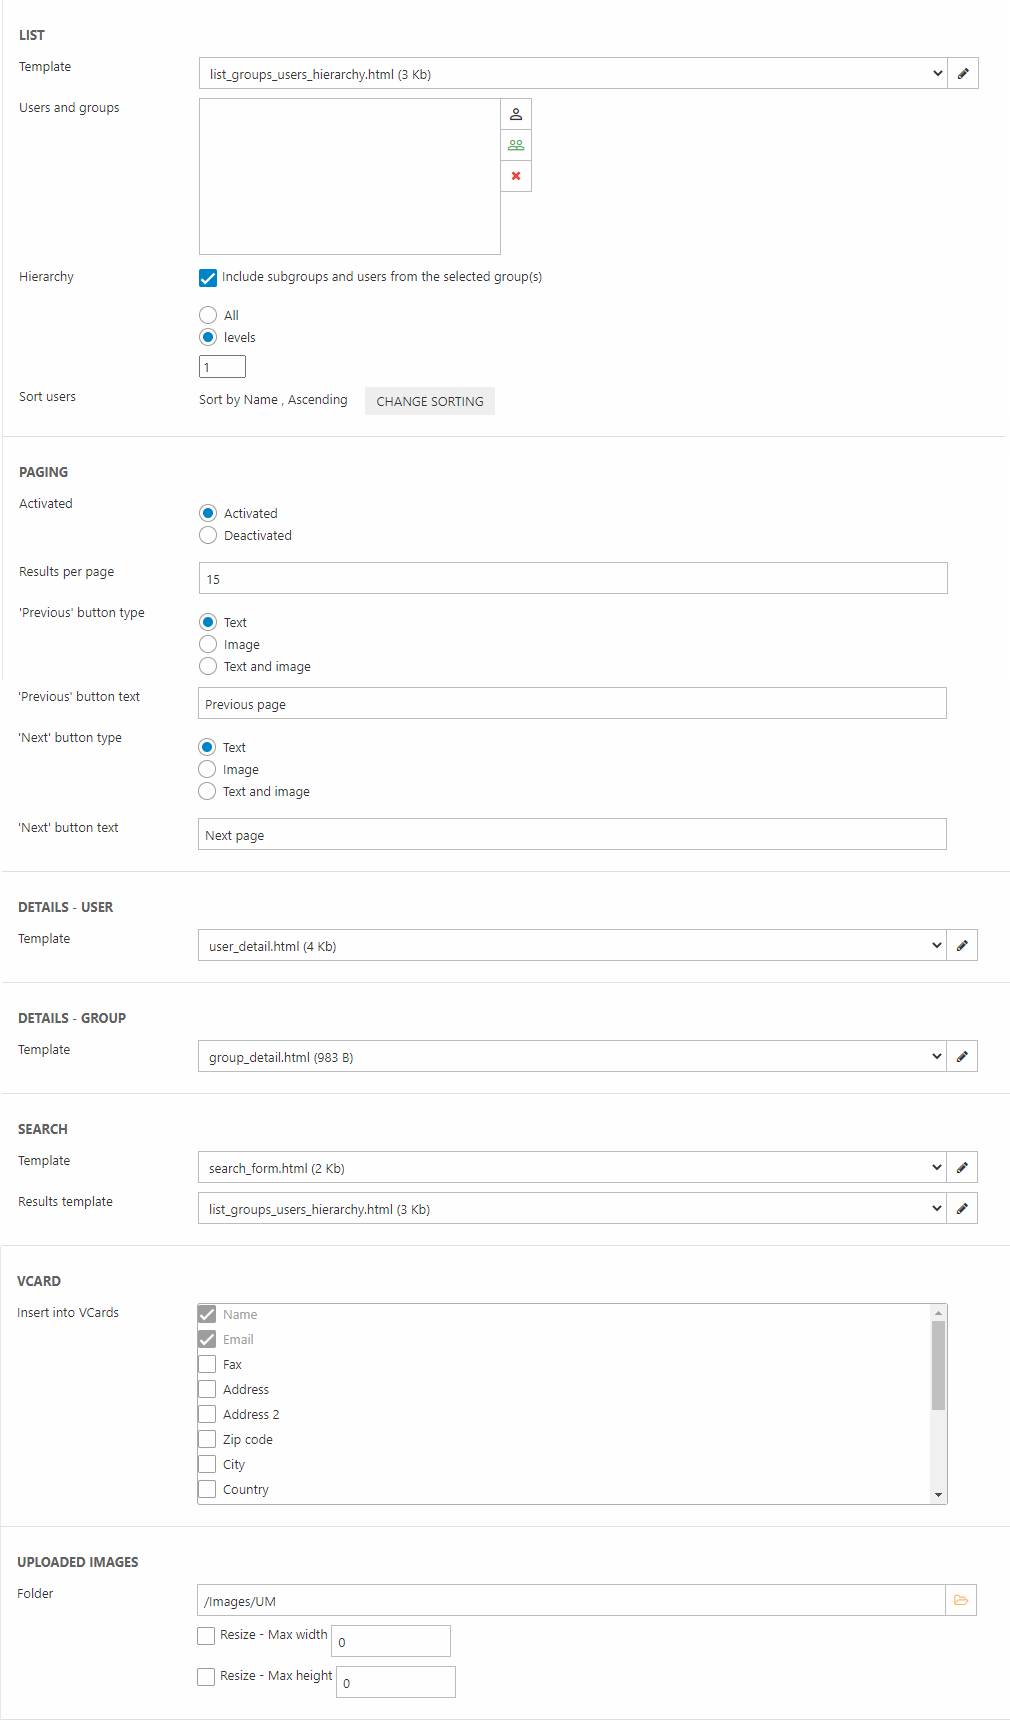The width and height of the screenshot is (1010, 1720).
Task: Click pencil icon next to search_form.html template
Action: [962, 1167]
